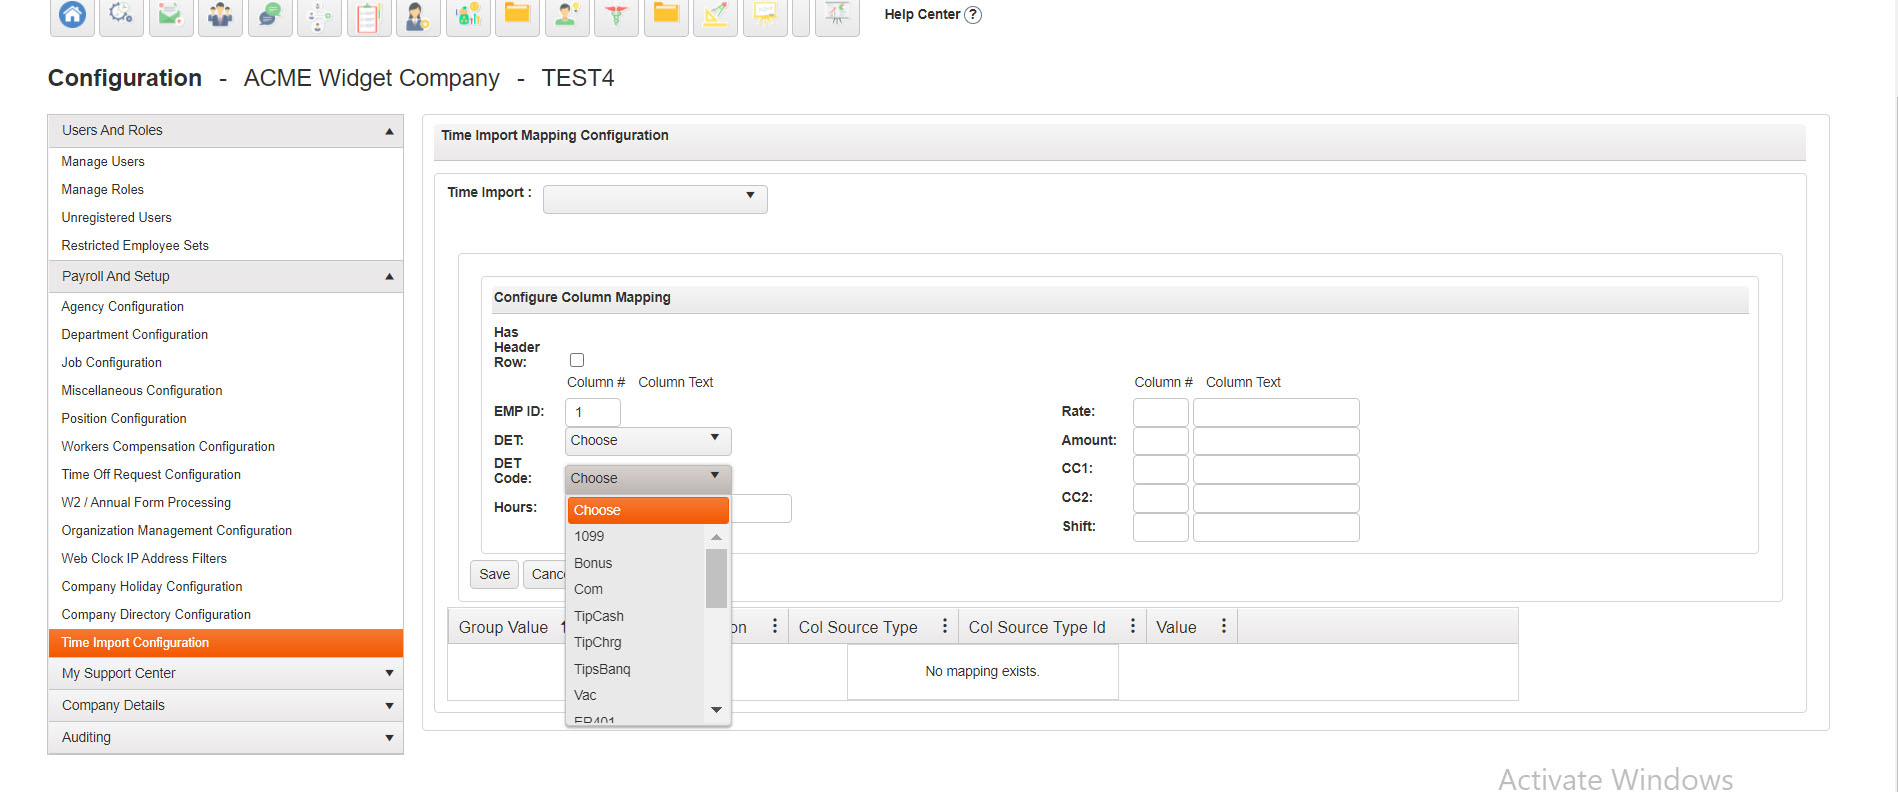Open the person with lightbulb icon
The image size is (1898, 792).
pyautogui.click(x=567, y=15)
